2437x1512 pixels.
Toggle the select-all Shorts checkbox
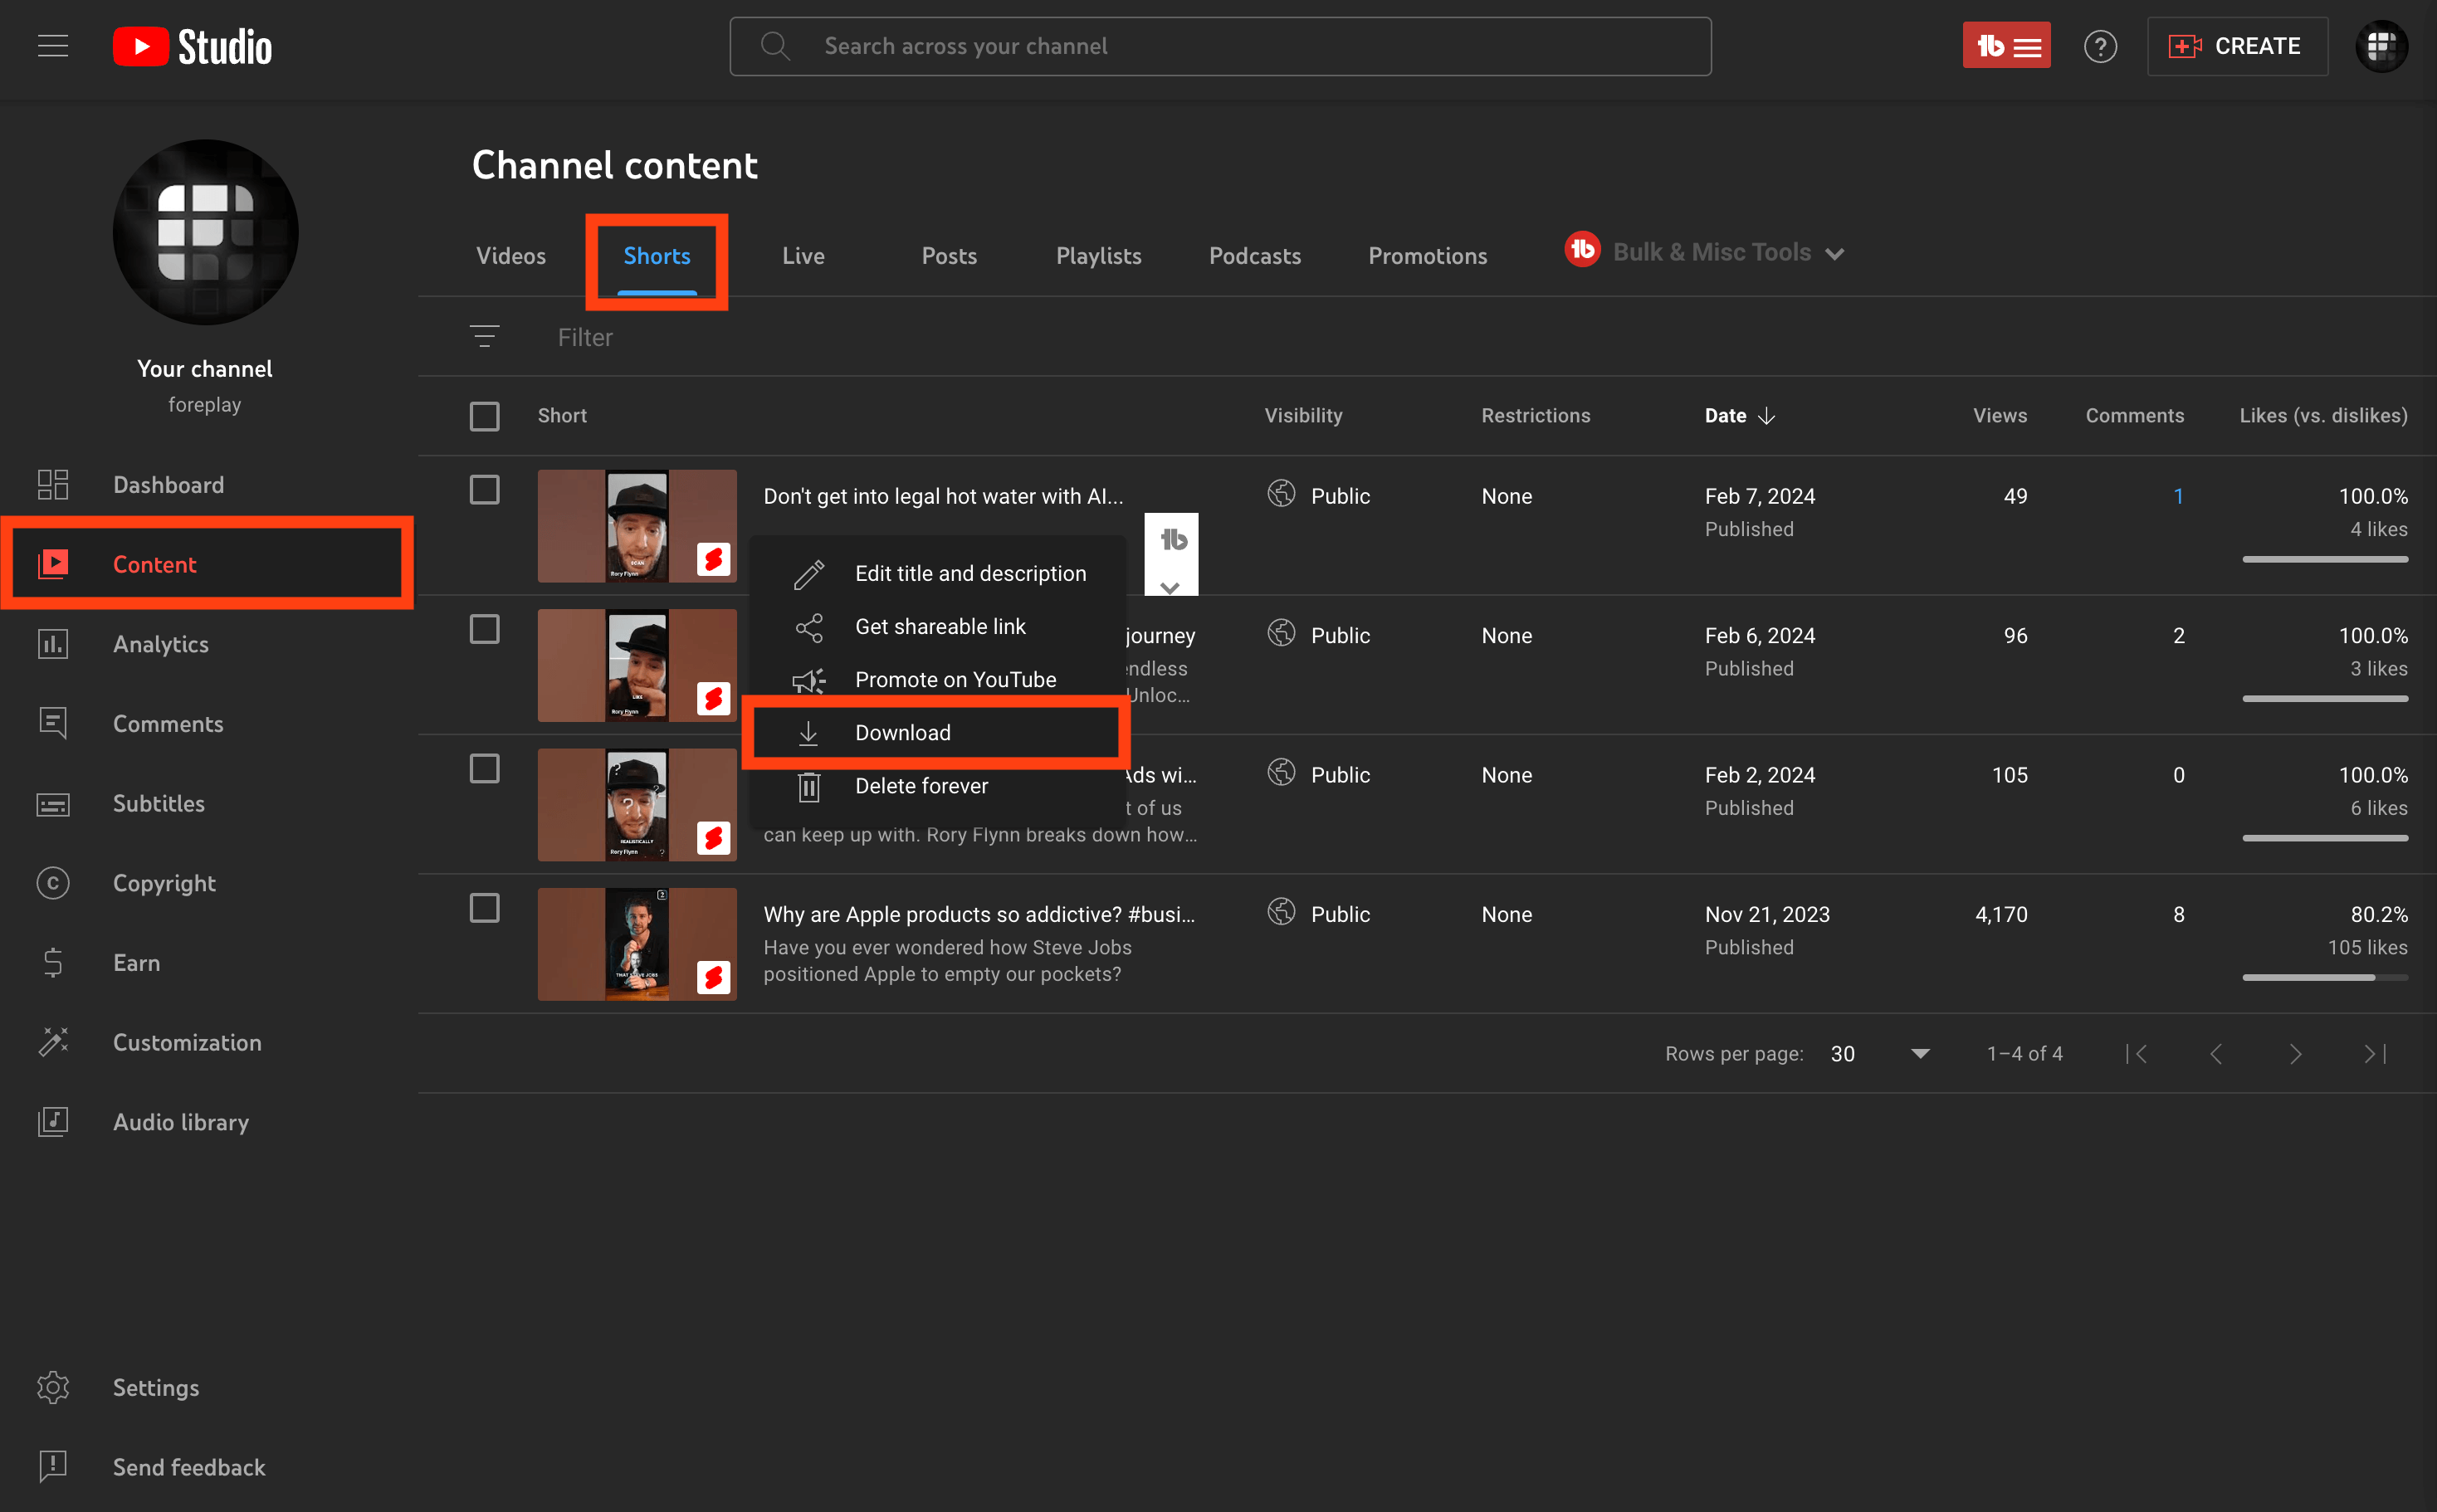point(484,416)
